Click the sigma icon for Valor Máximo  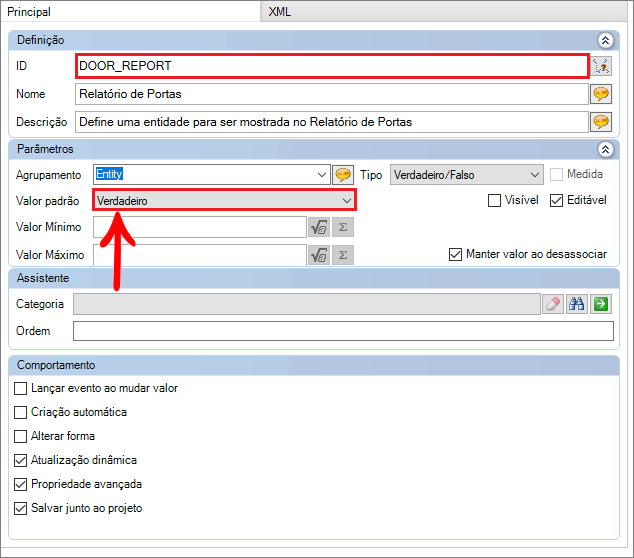[343, 255]
